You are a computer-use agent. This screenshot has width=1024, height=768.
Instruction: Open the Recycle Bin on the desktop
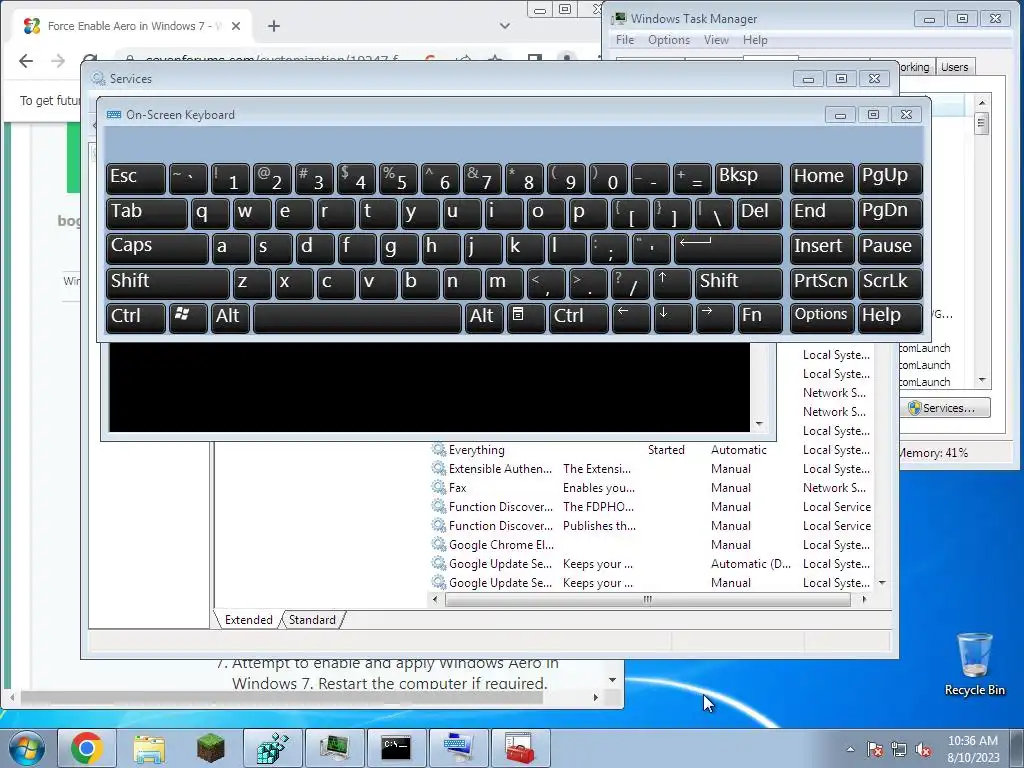(974, 665)
